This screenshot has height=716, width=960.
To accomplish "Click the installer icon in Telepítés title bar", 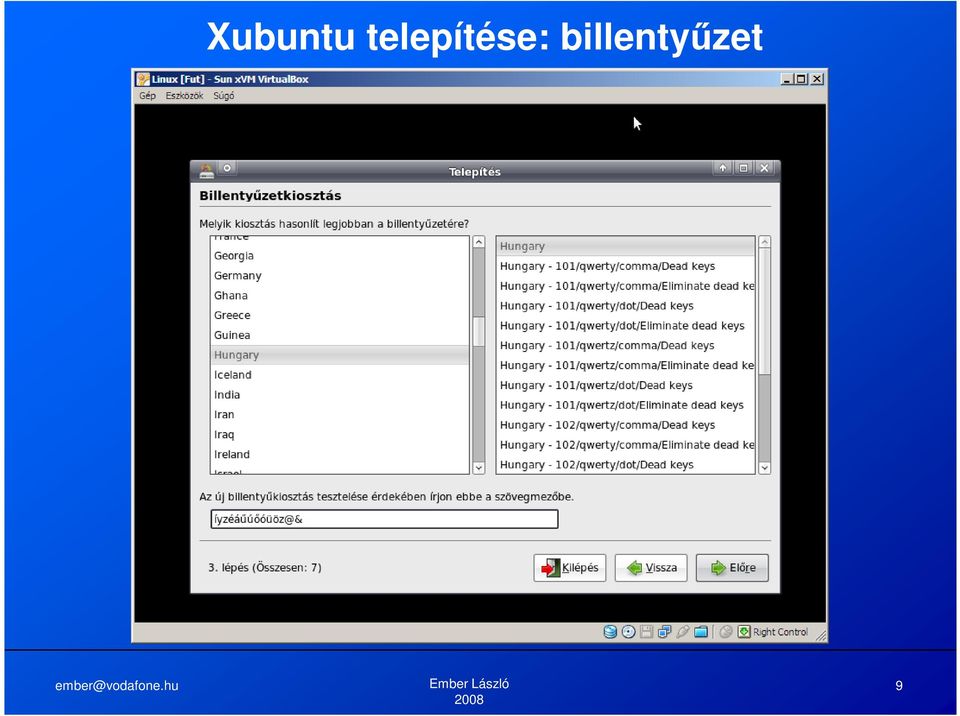I will [x=207, y=171].
